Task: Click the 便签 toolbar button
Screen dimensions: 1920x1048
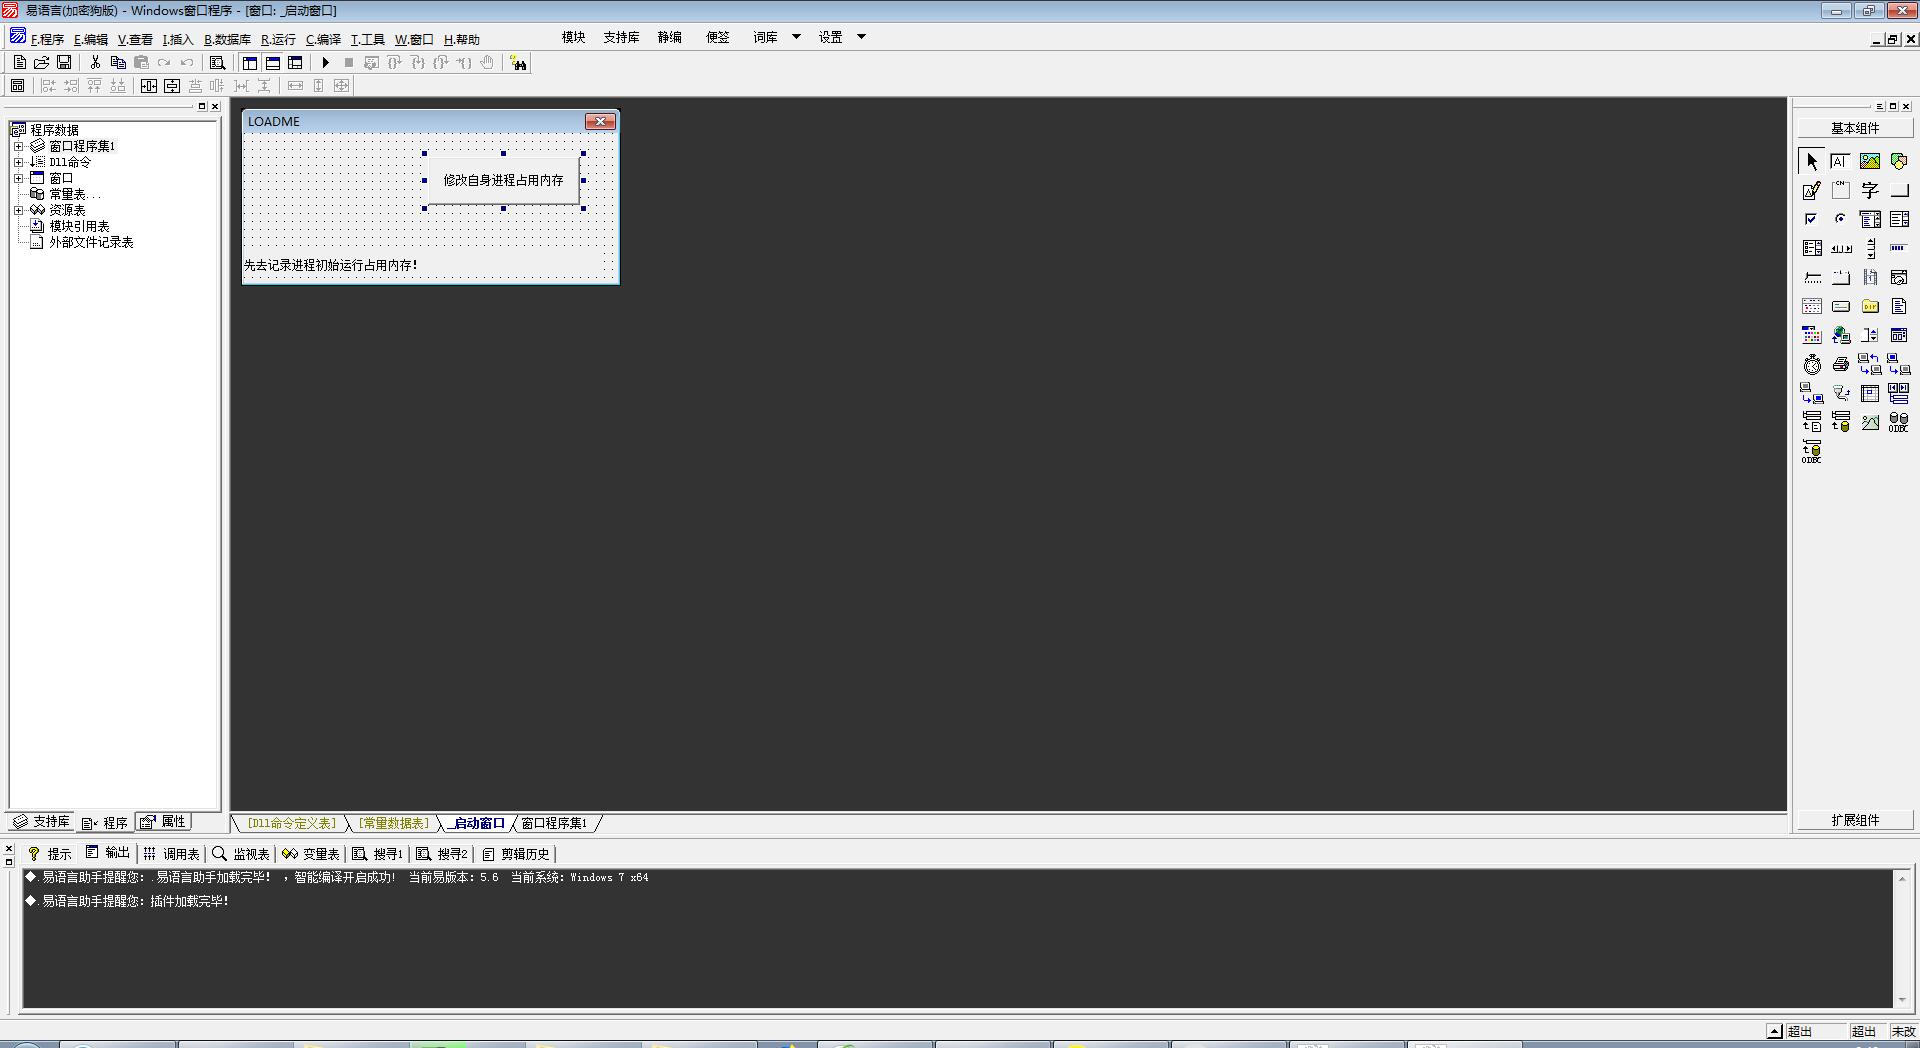Action: click(x=717, y=37)
